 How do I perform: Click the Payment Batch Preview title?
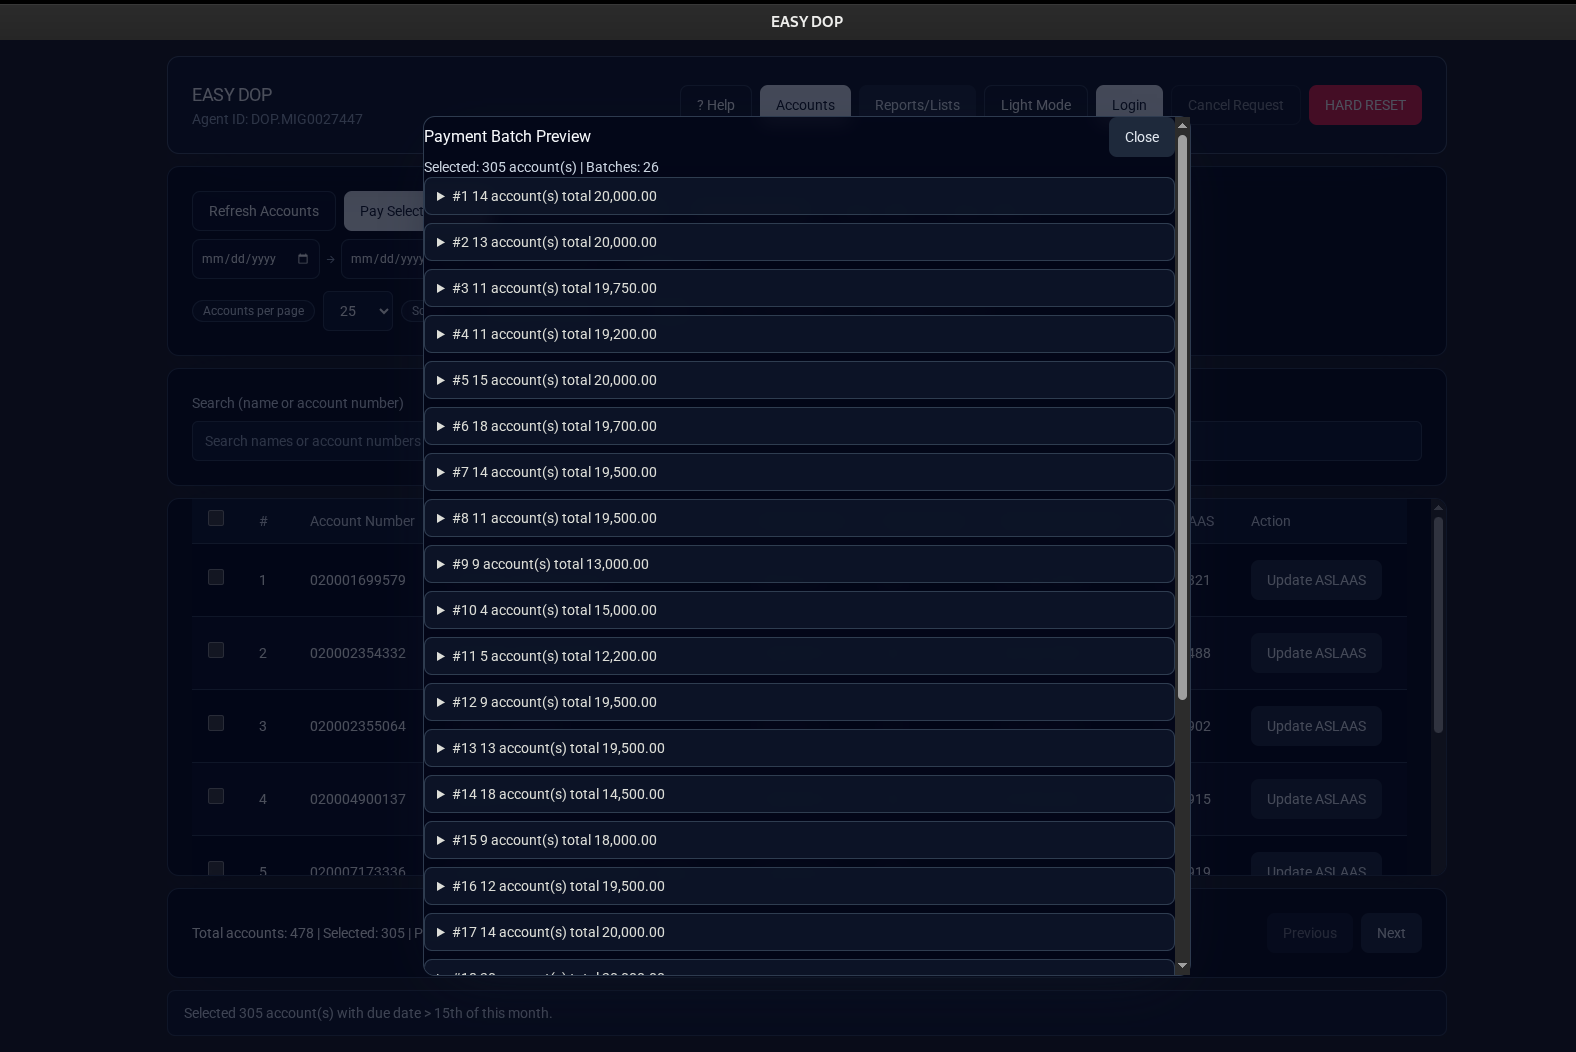tap(507, 136)
